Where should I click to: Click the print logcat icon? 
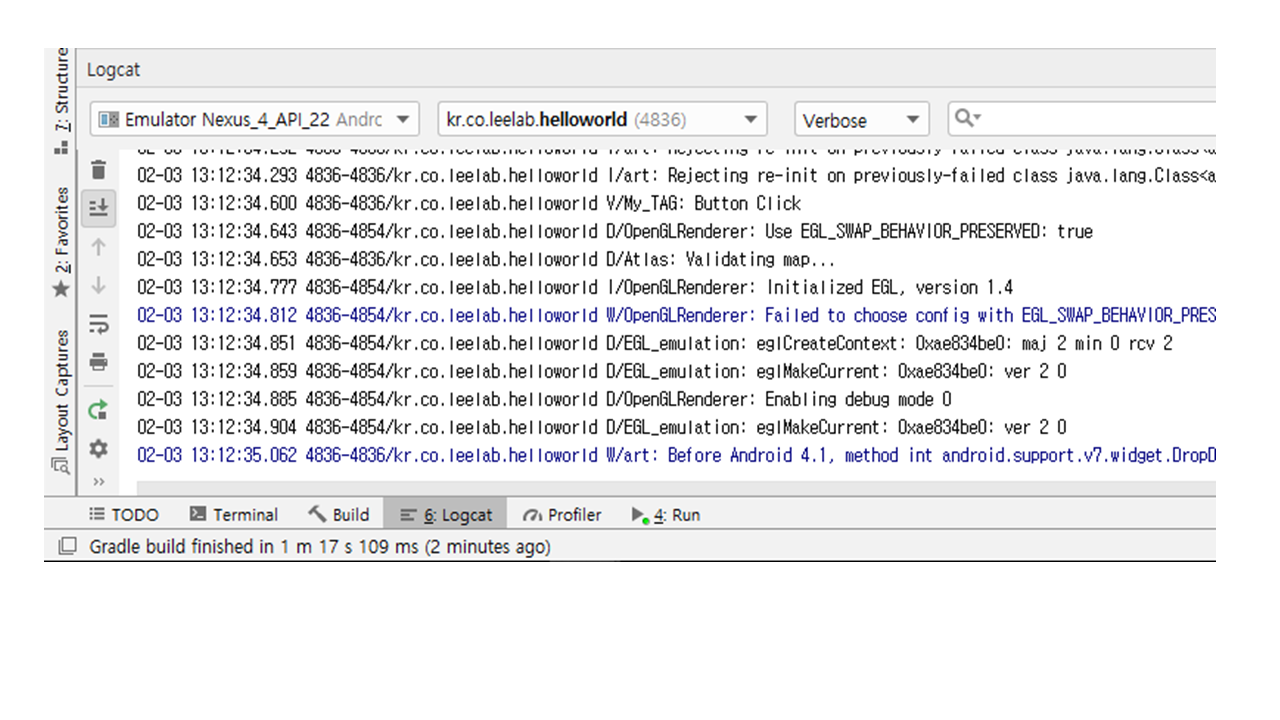[98, 362]
